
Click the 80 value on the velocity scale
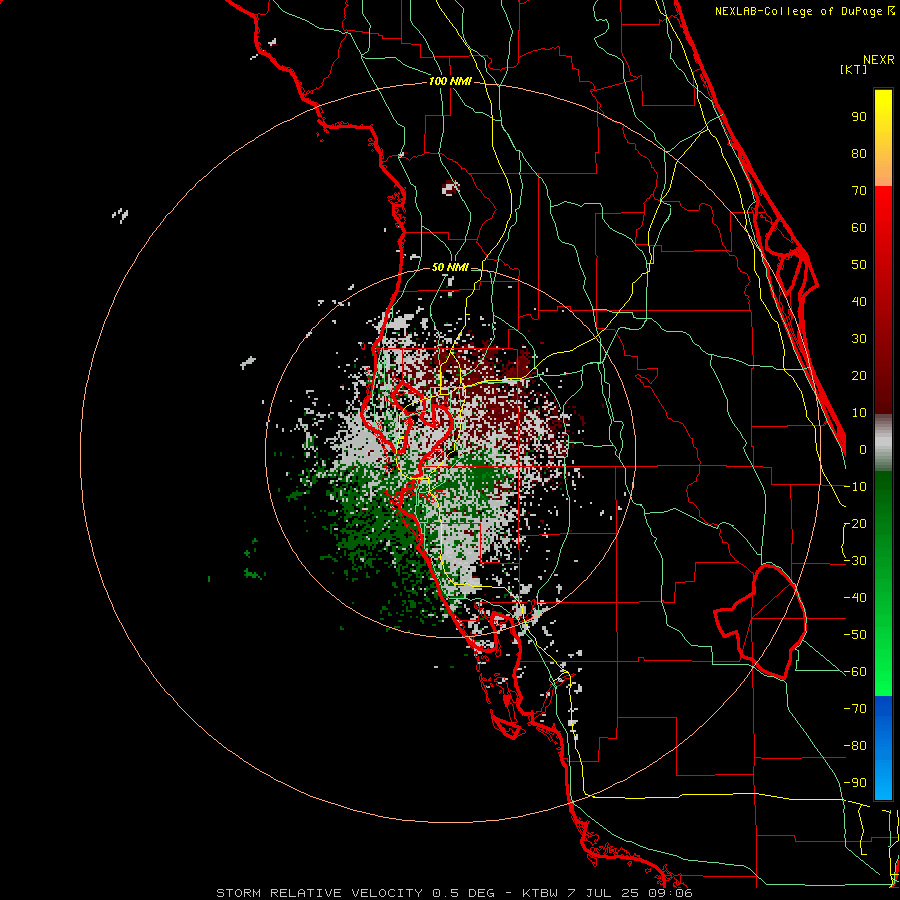tap(859, 153)
